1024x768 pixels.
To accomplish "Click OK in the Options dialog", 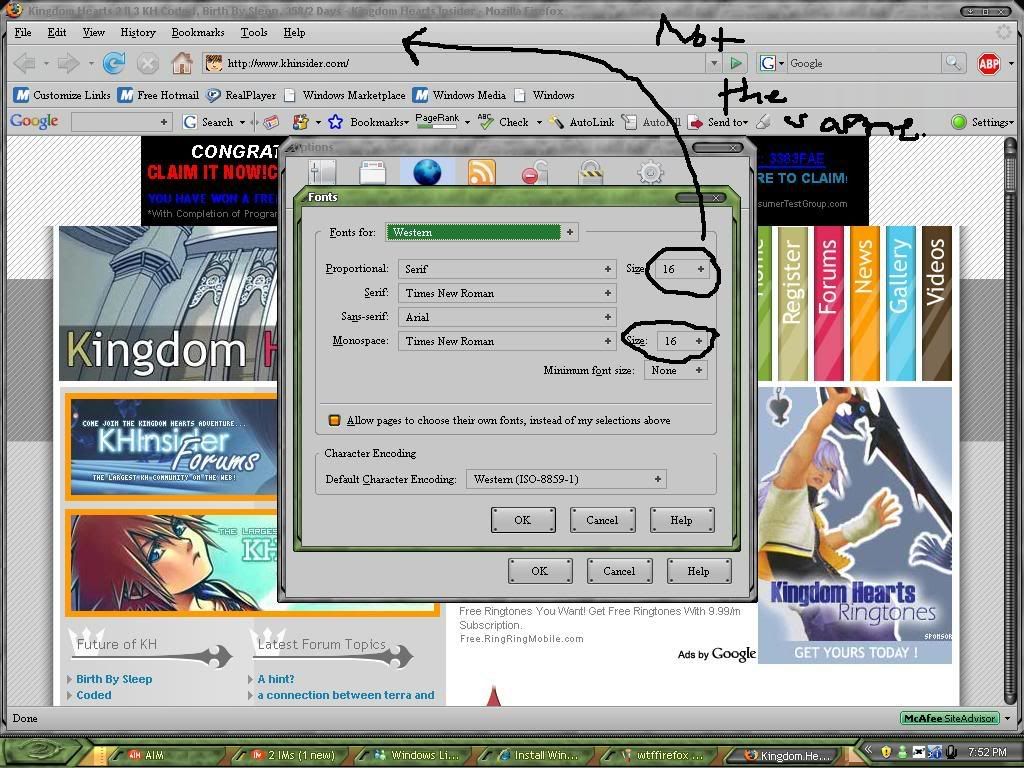I will 539,571.
